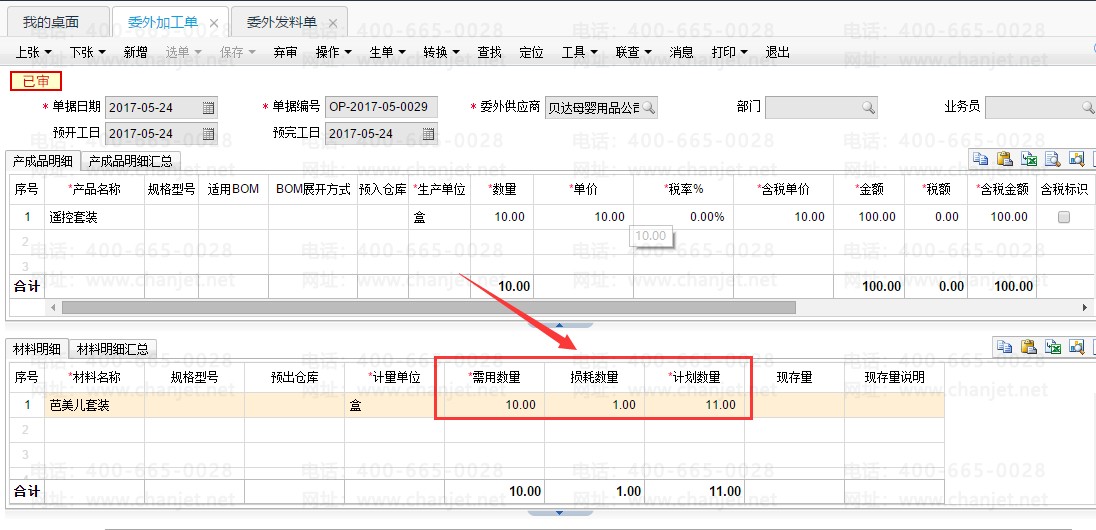
Task: Open the greyed 选单 dropdown
Action: [184, 52]
